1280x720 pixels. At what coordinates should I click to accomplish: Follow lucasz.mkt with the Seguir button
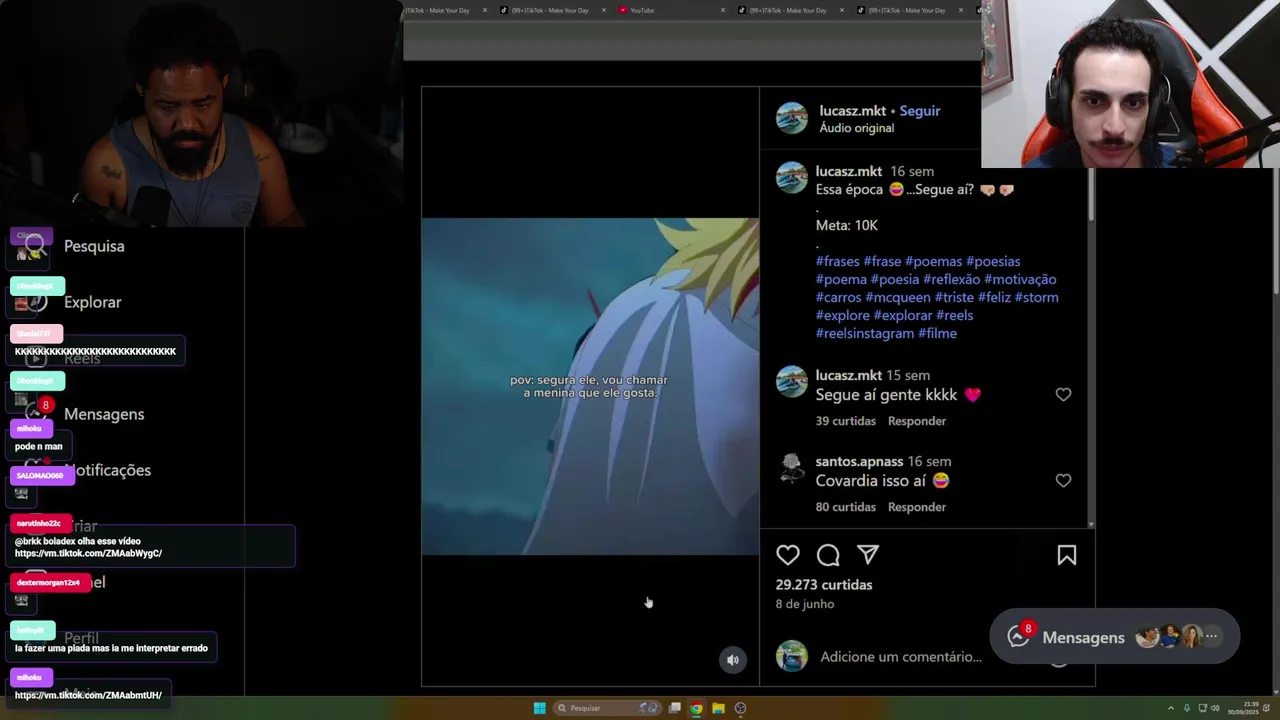920,111
